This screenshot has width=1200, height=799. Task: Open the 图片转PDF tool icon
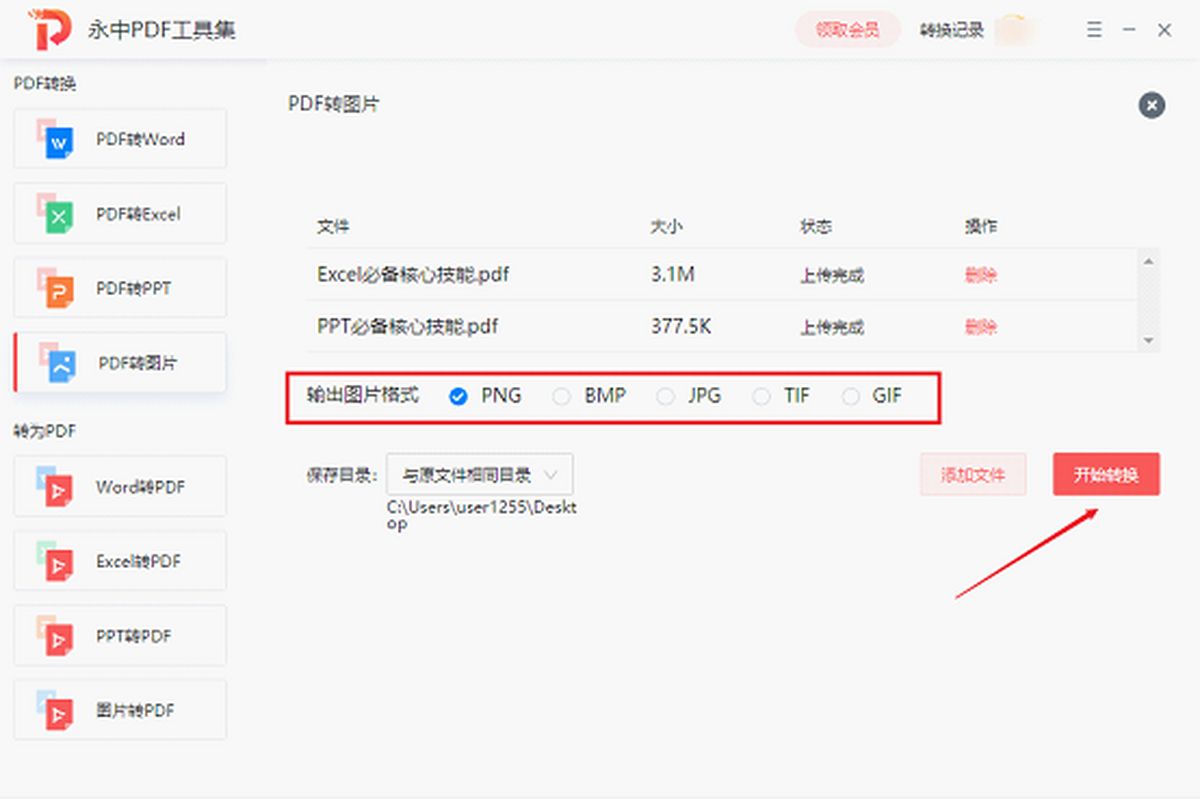[x=57, y=710]
